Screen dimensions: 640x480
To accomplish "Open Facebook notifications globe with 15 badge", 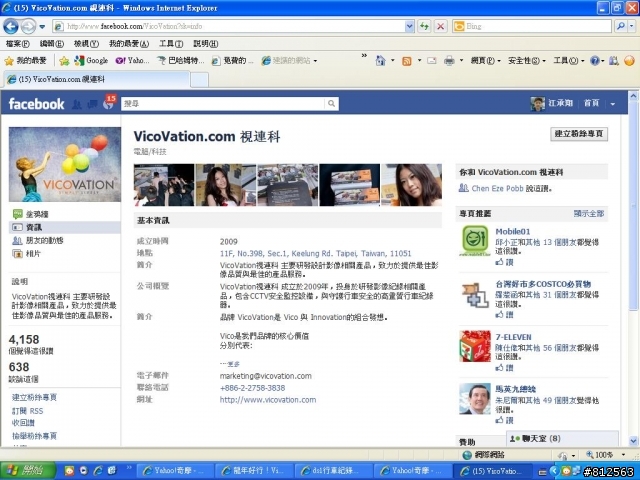I will point(109,103).
